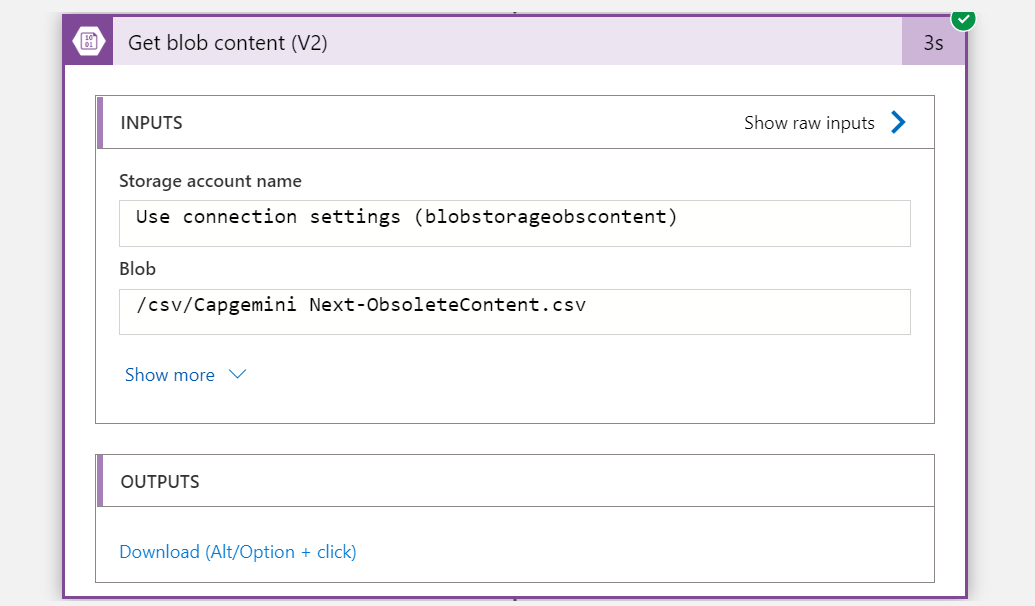Expand Show more to reveal hidden inputs
Screen dimensions: 1035x606
169,374
